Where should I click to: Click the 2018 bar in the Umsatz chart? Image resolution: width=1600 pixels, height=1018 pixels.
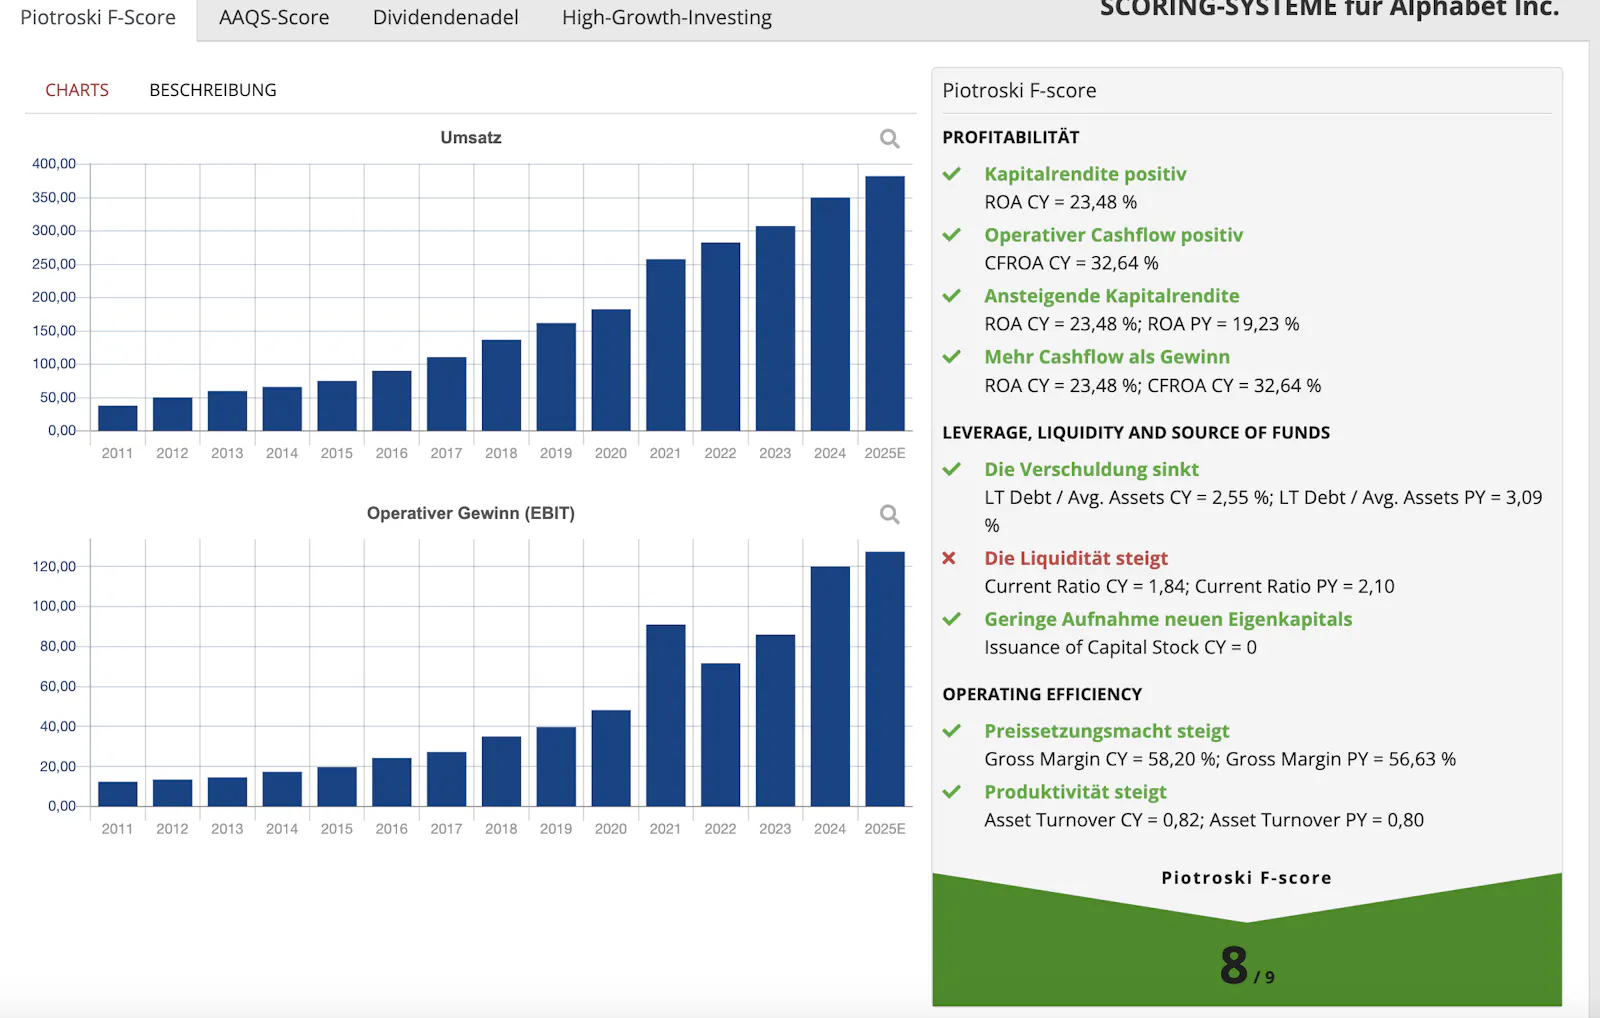click(x=501, y=385)
